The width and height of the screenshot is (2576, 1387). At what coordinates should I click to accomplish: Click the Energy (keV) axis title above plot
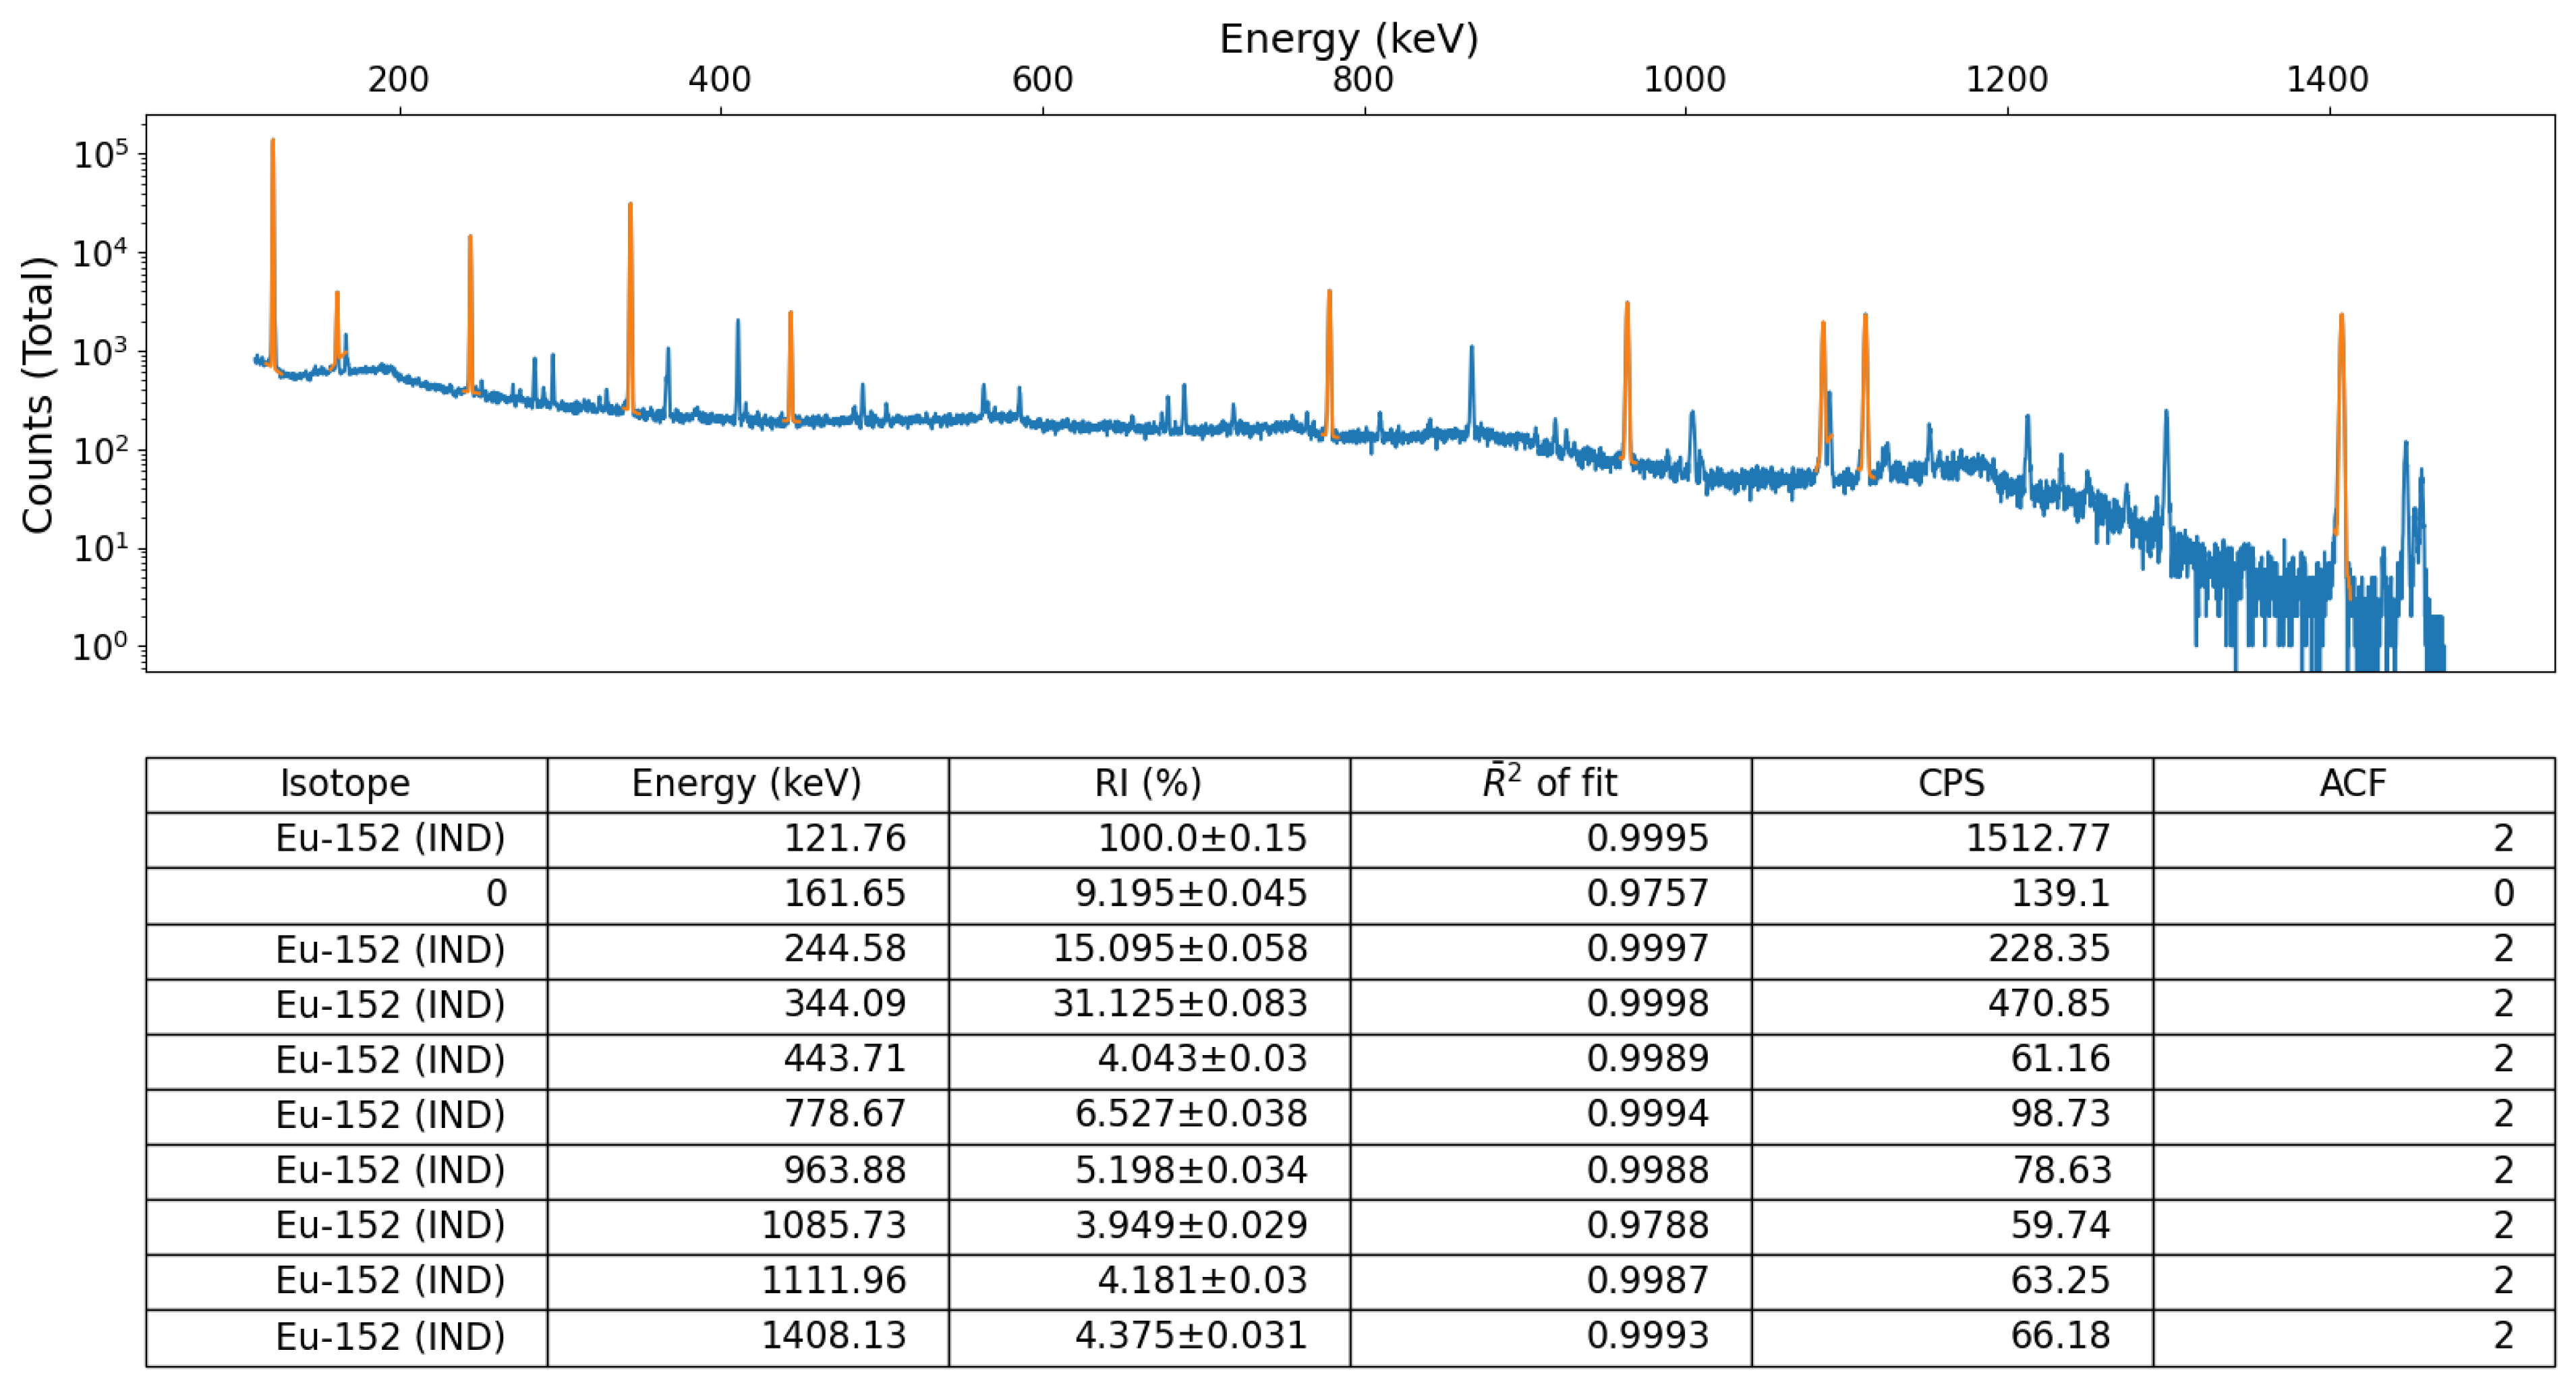1348,39
